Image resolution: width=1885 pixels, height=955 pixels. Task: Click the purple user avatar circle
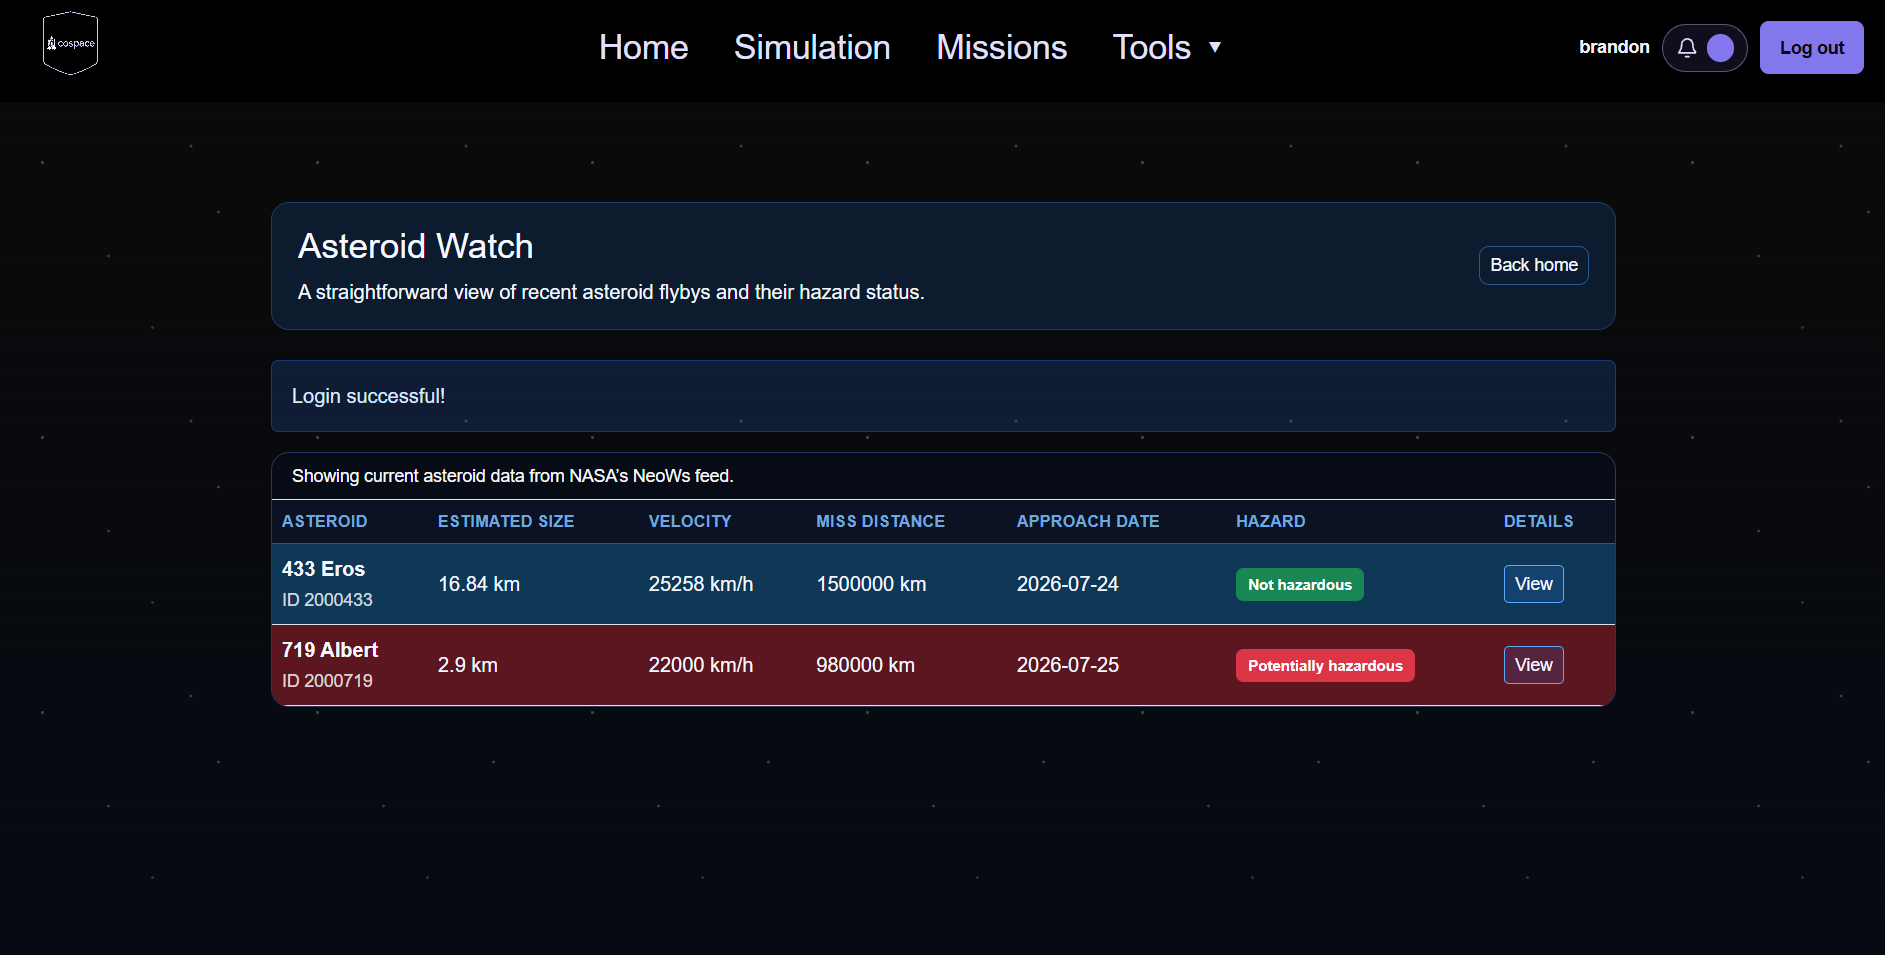[1720, 48]
